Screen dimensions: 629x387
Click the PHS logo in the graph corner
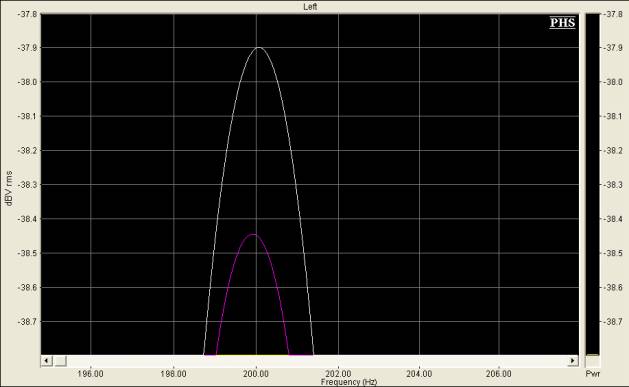pyautogui.click(x=562, y=22)
